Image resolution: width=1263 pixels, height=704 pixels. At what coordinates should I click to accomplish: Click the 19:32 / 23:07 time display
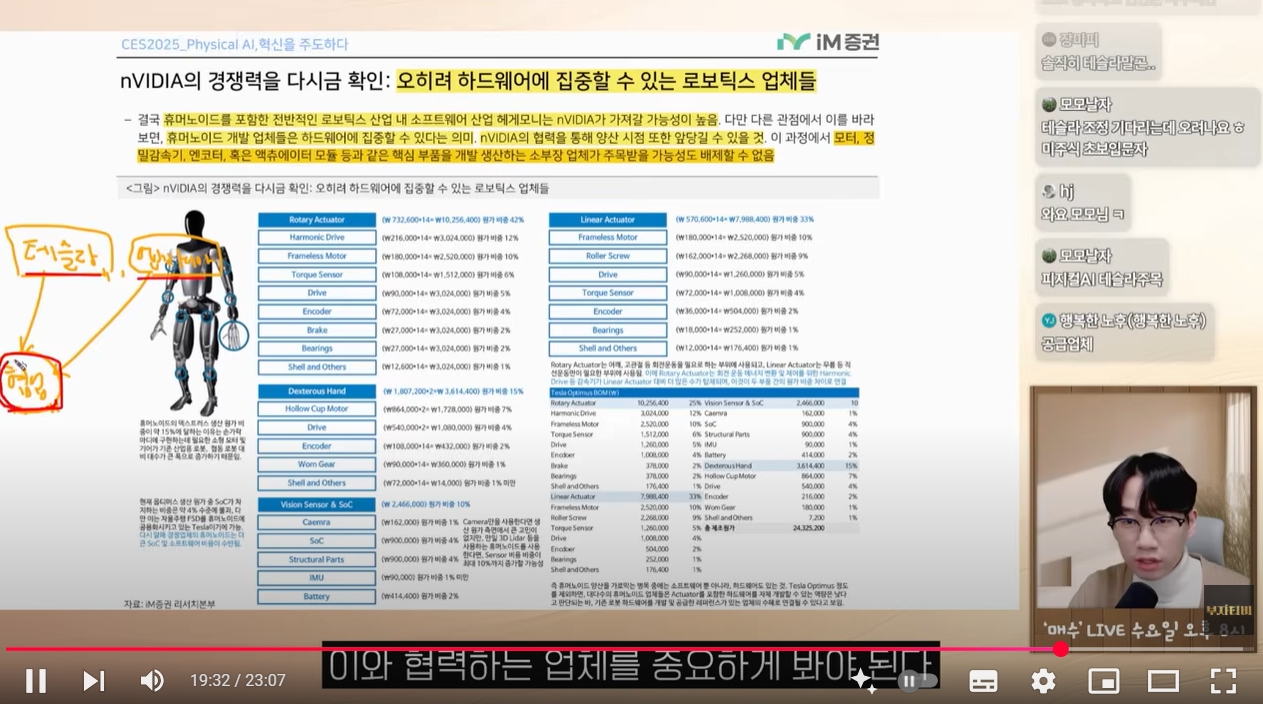pos(238,681)
